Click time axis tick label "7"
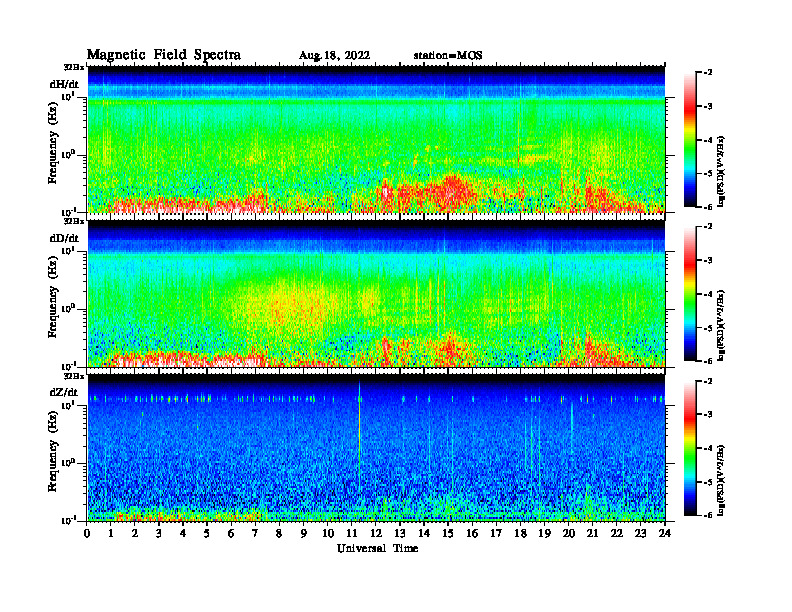 point(255,534)
